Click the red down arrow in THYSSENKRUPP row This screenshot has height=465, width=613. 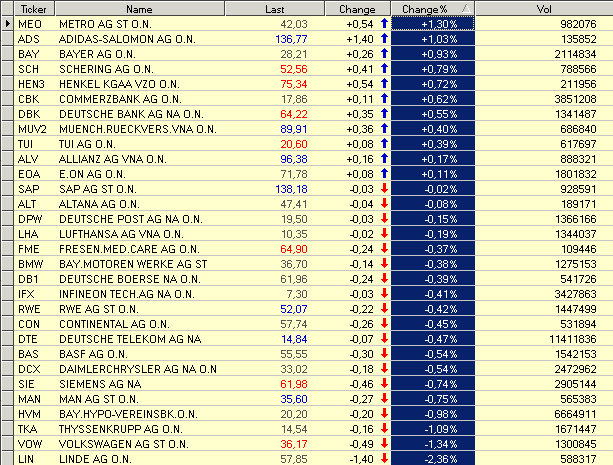384,428
